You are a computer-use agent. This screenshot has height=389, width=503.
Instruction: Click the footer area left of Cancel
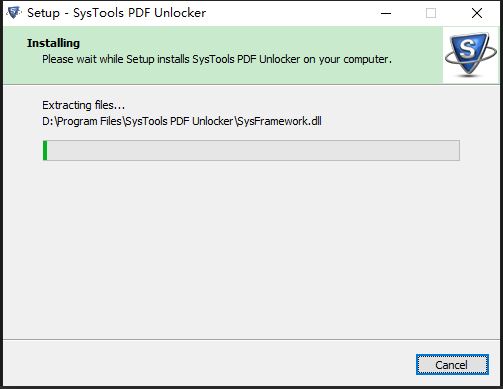[207, 364]
